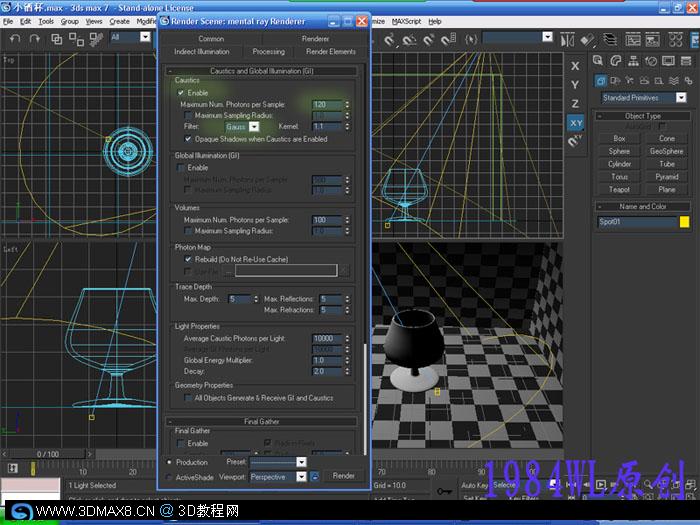Select the Lights creation category icon
700x525 pixels.
[630, 81]
